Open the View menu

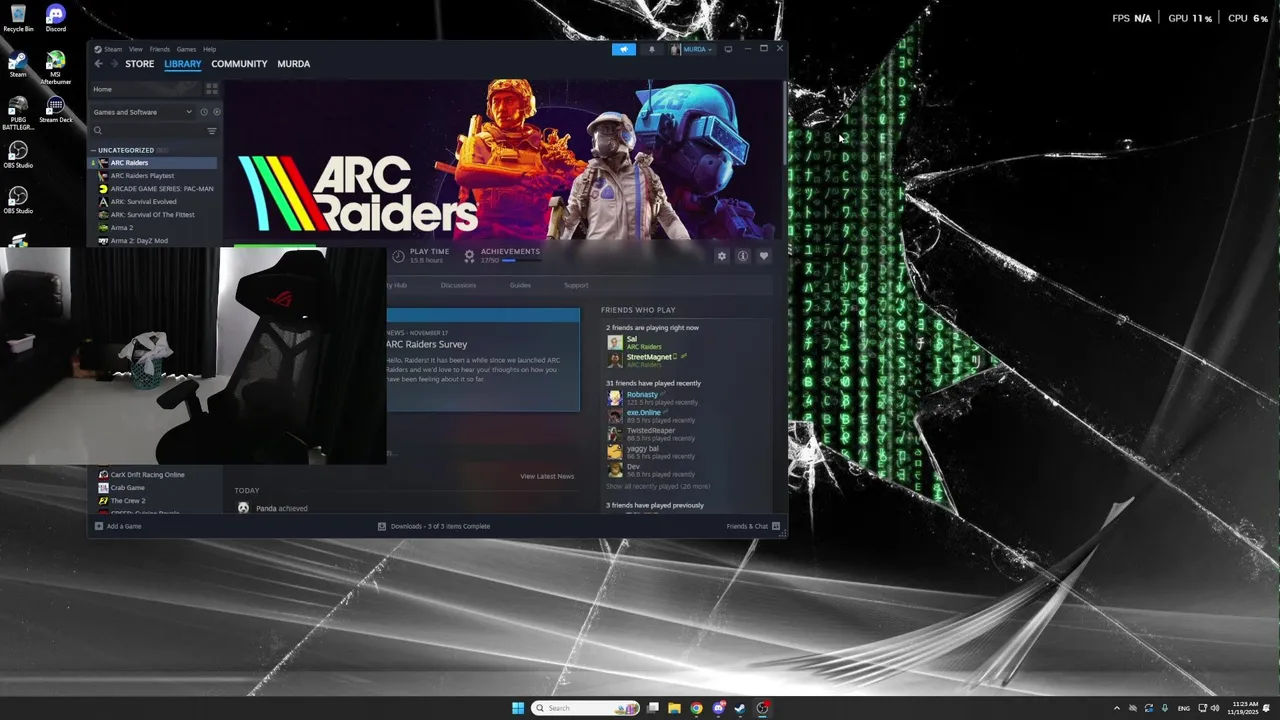(x=135, y=49)
